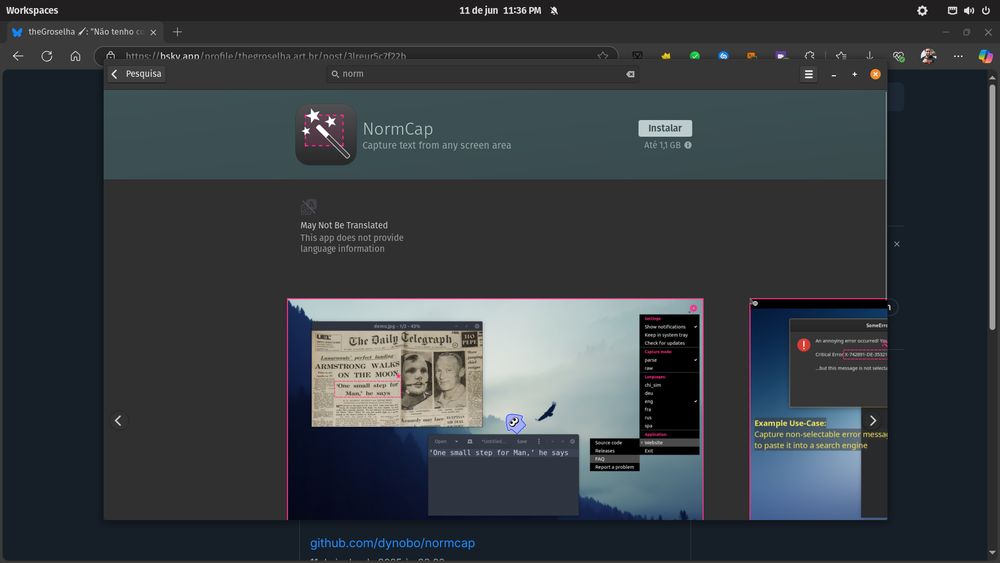The image size is (1000, 563).
Task: Bookmark this page with star icon
Action: pyautogui.click(x=603, y=56)
